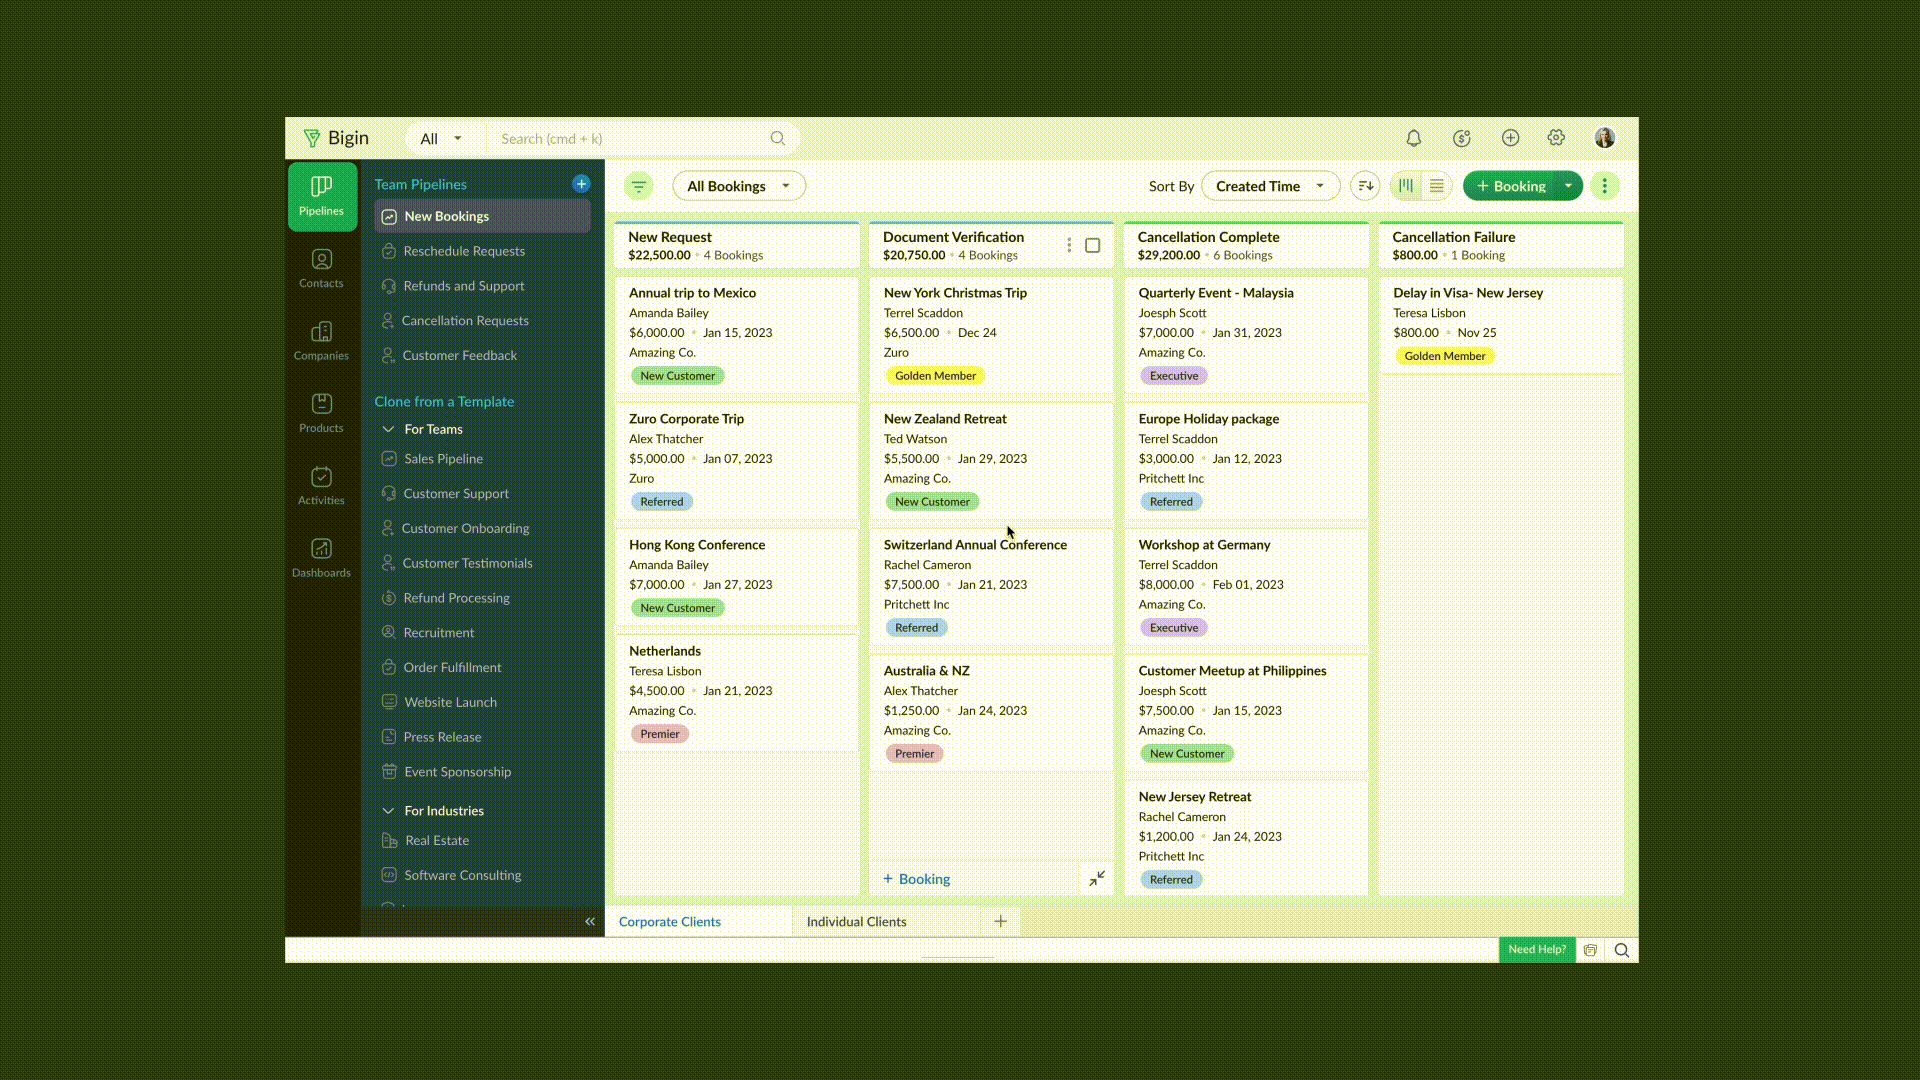Screen dimensions: 1920x1080
Task: Open the Created Time sort dropdown
Action: pyautogui.click(x=1270, y=186)
